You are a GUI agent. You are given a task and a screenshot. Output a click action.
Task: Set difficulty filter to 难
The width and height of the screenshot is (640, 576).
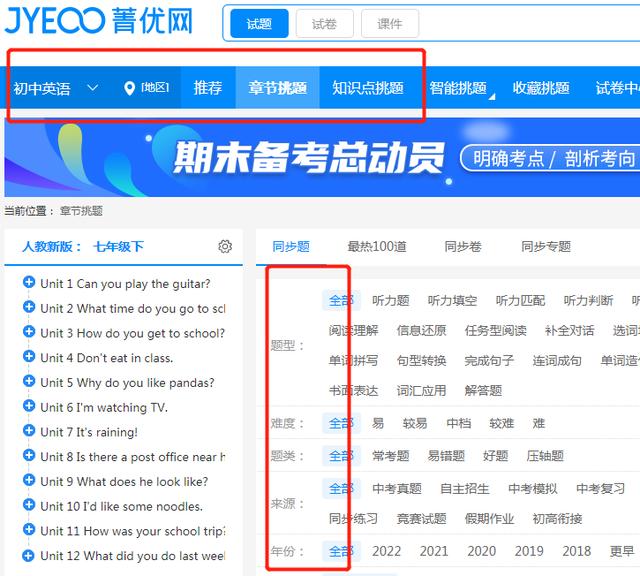click(539, 423)
